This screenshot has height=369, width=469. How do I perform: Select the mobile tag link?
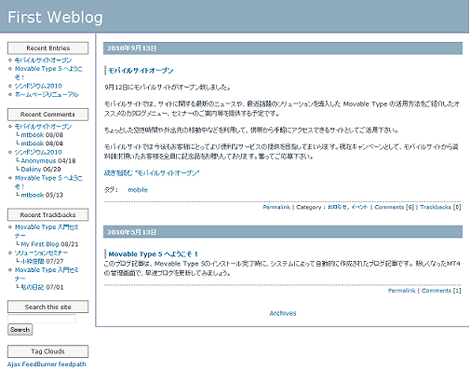(138, 190)
